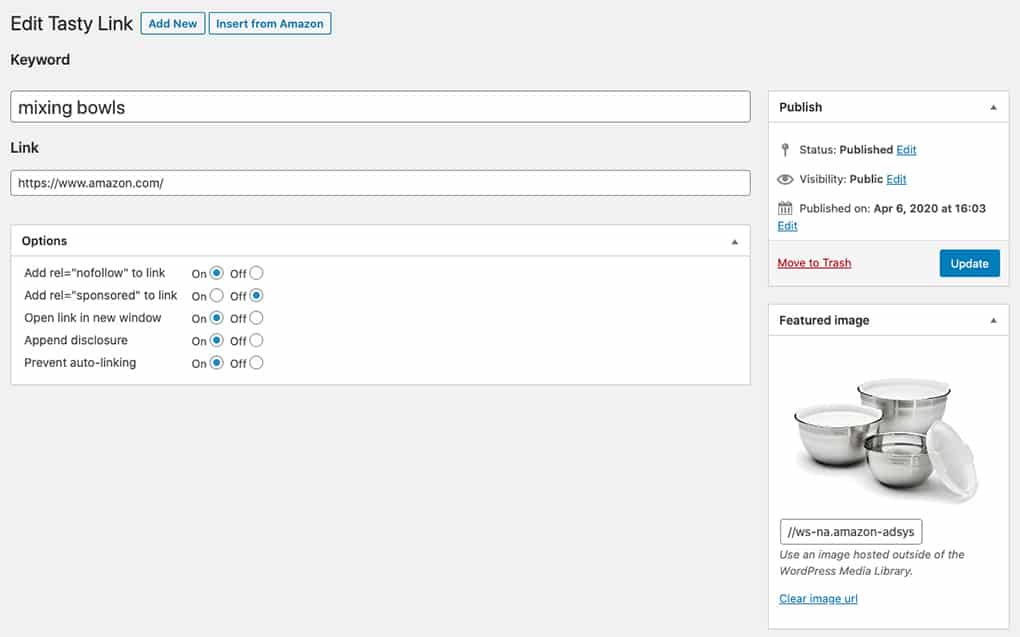Focus the Keyword field with mixing bowls
This screenshot has height=637, width=1020.
click(380, 107)
